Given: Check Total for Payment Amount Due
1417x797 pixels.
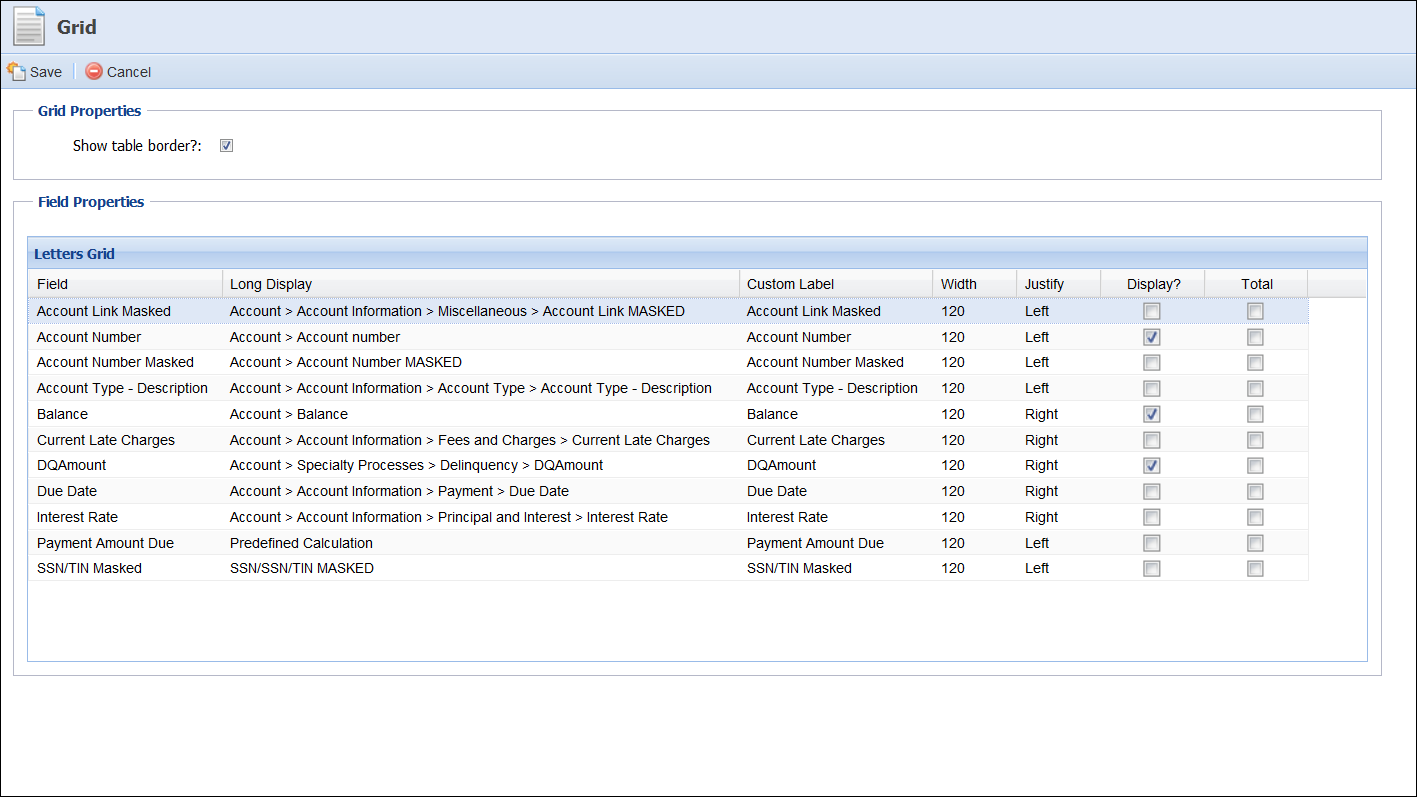Looking at the screenshot, I should [x=1255, y=543].
